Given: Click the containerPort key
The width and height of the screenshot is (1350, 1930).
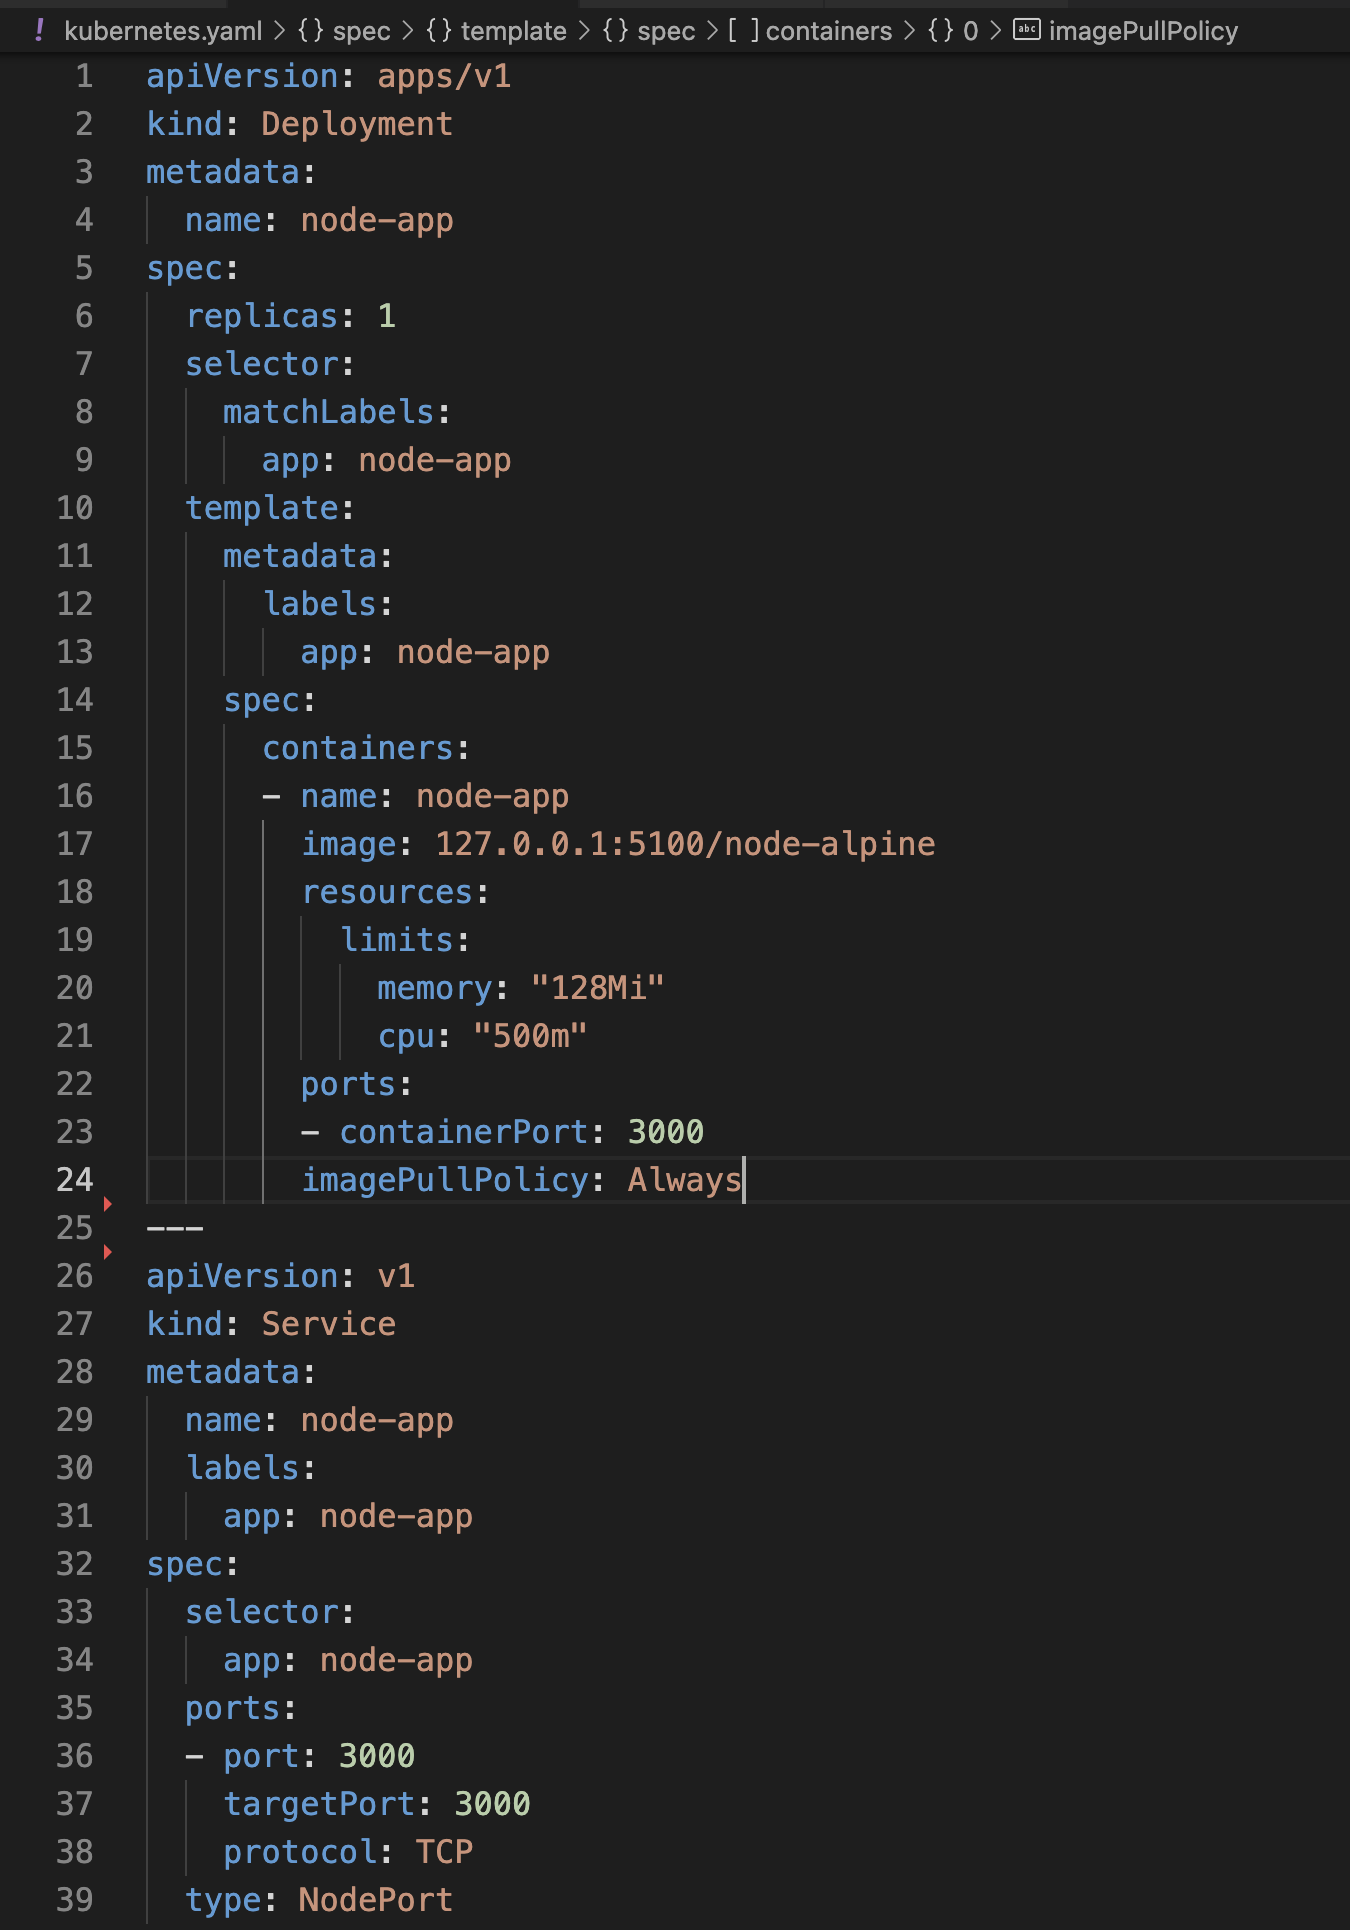Looking at the screenshot, I should pyautogui.click(x=464, y=1132).
